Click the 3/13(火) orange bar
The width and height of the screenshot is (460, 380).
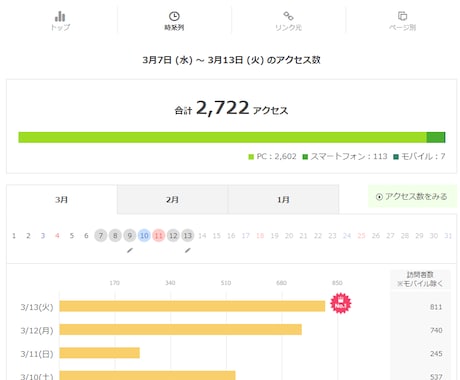tap(192, 306)
